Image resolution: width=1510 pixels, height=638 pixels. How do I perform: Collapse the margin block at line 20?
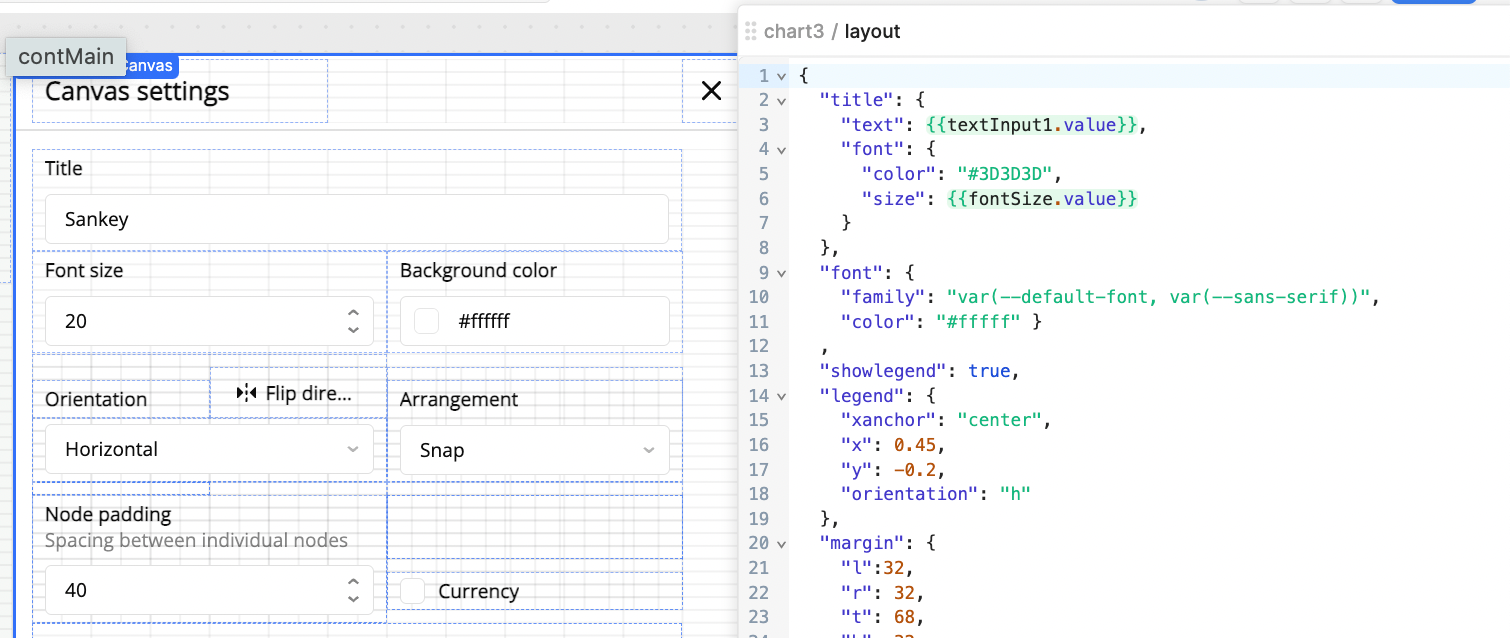point(781,544)
